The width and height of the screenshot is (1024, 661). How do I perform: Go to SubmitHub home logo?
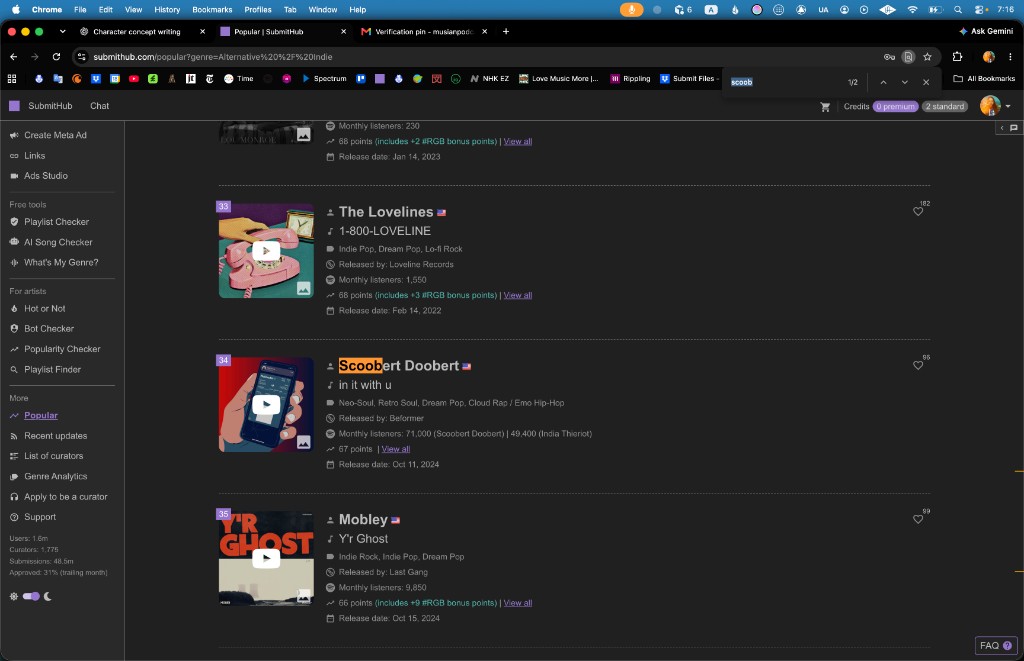pos(40,106)
